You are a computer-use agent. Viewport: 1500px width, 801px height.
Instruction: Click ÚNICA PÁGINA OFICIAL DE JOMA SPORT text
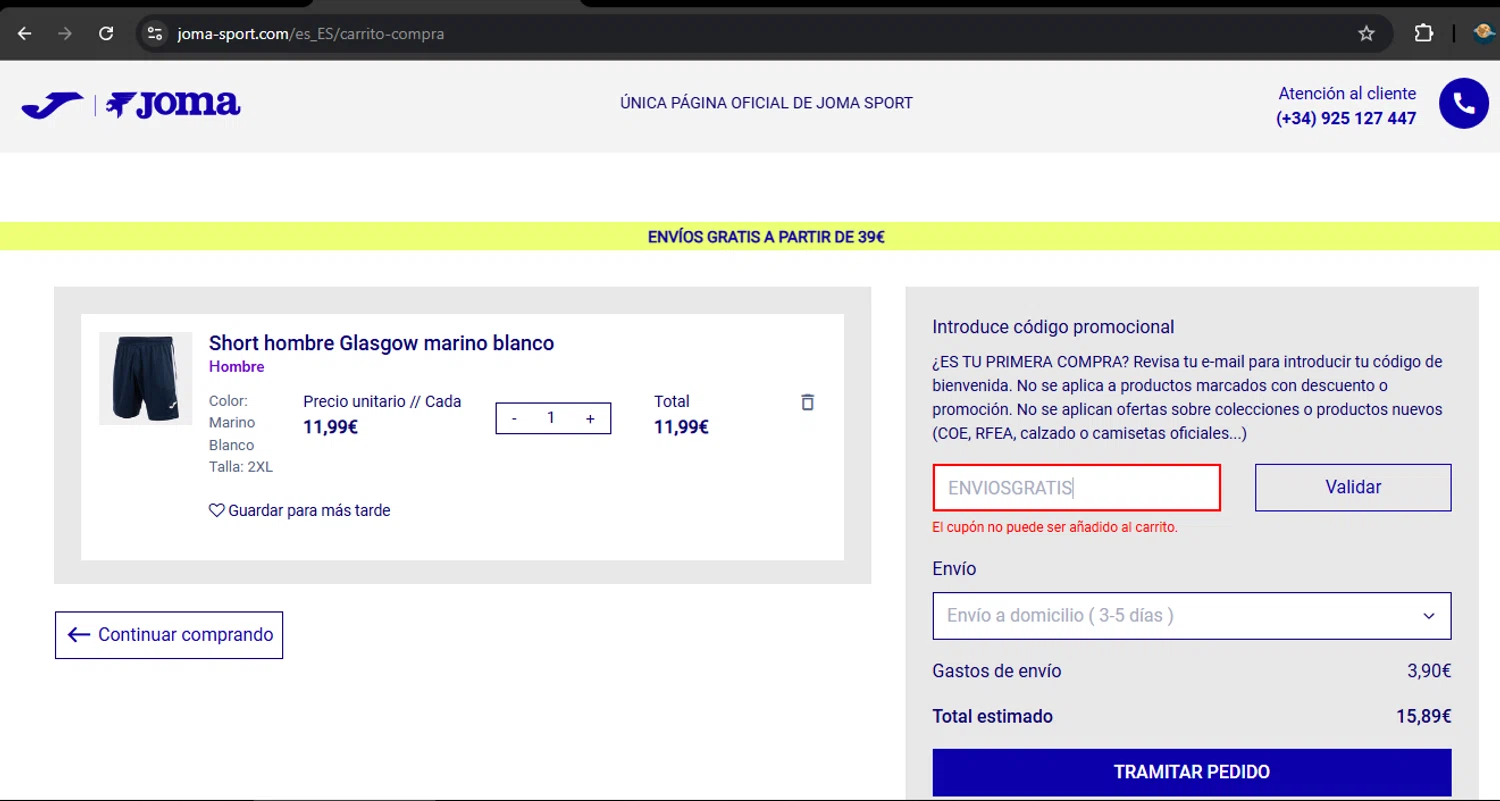(766, 102)
